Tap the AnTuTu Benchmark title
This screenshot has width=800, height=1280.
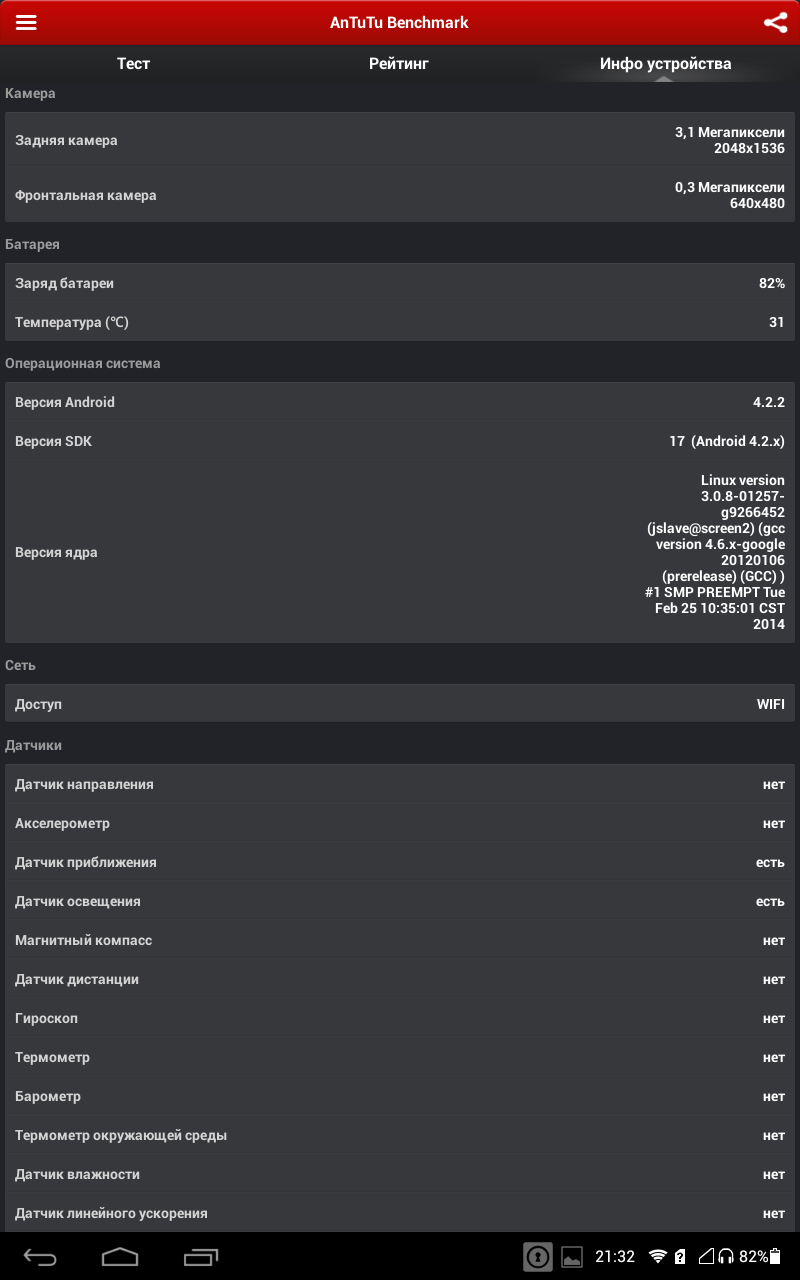point(399,22)
